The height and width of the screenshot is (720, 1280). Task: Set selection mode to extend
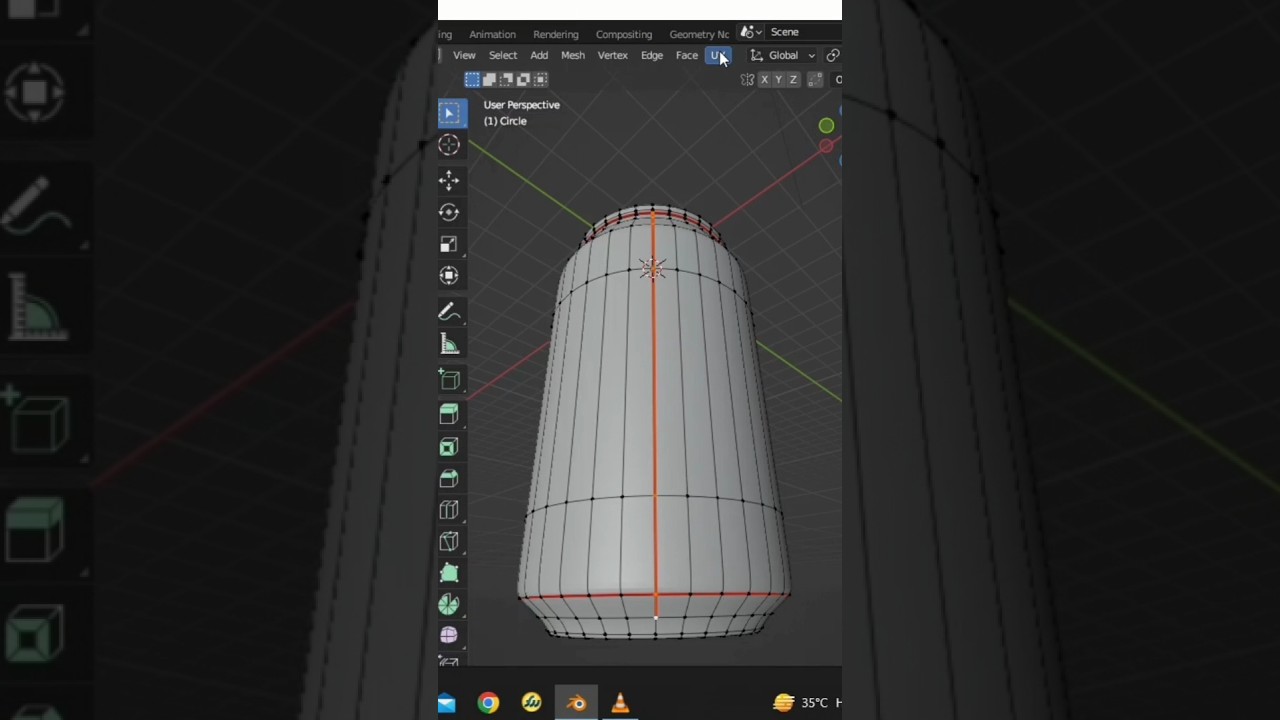coord(489,80)
